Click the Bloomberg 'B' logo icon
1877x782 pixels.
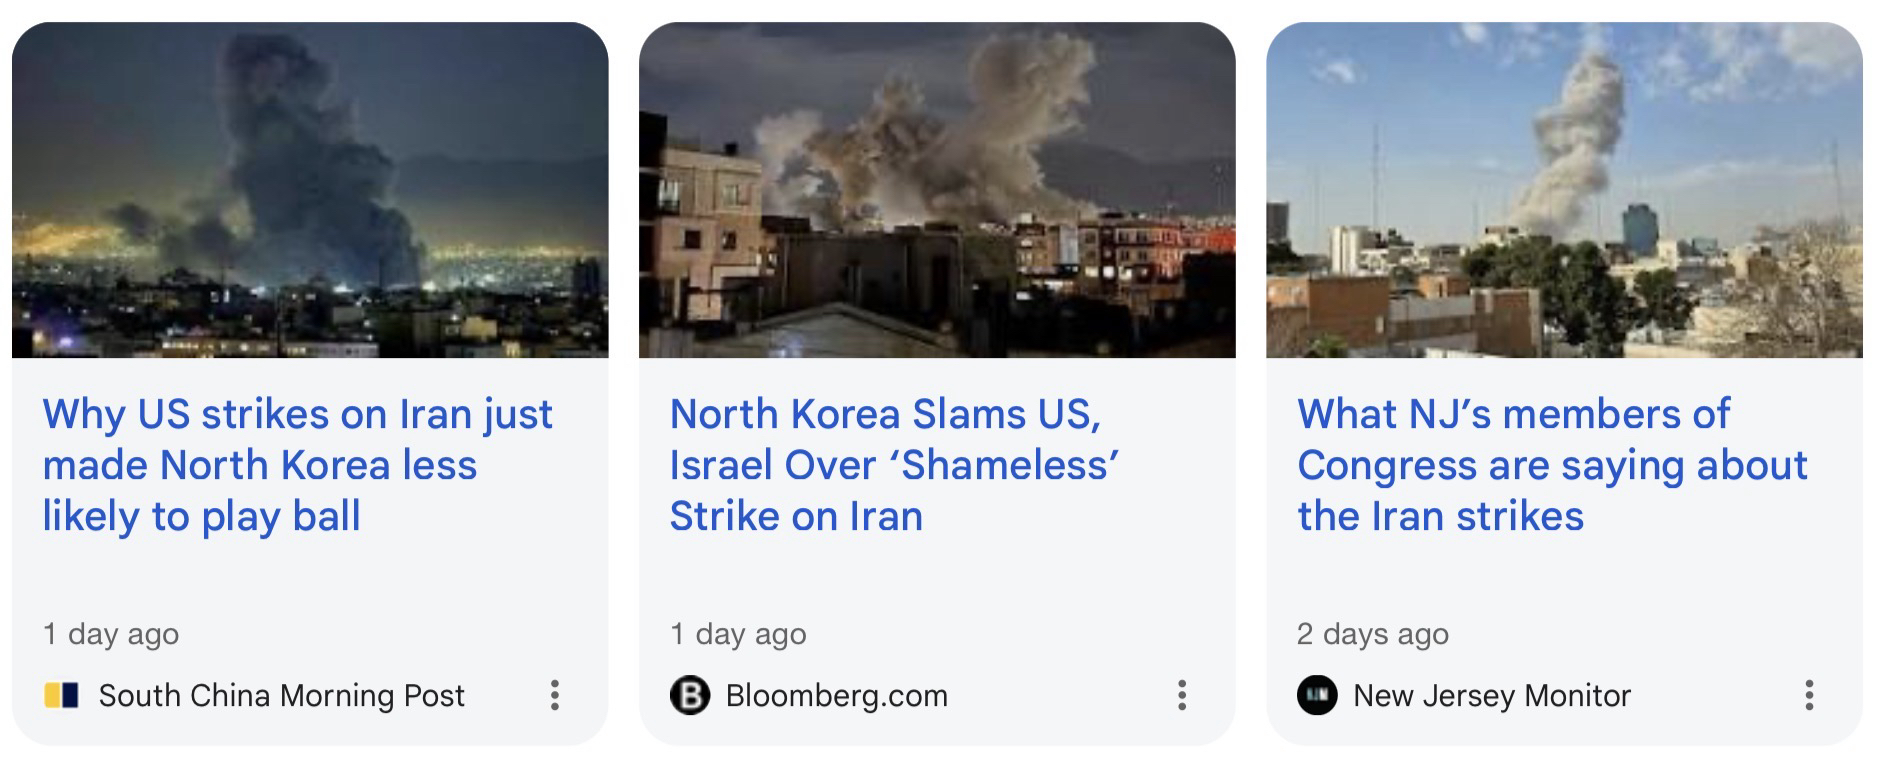pos(689,695)
